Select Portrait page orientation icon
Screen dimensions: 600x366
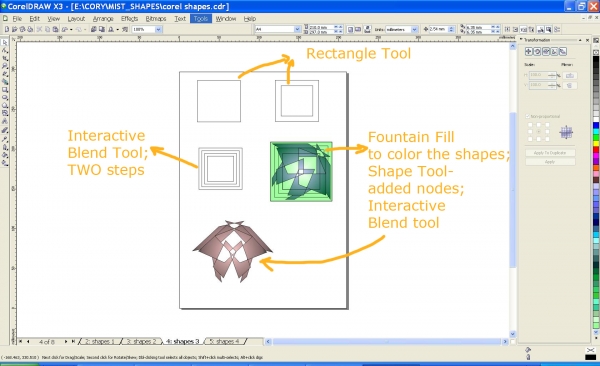tap(350, 29)
